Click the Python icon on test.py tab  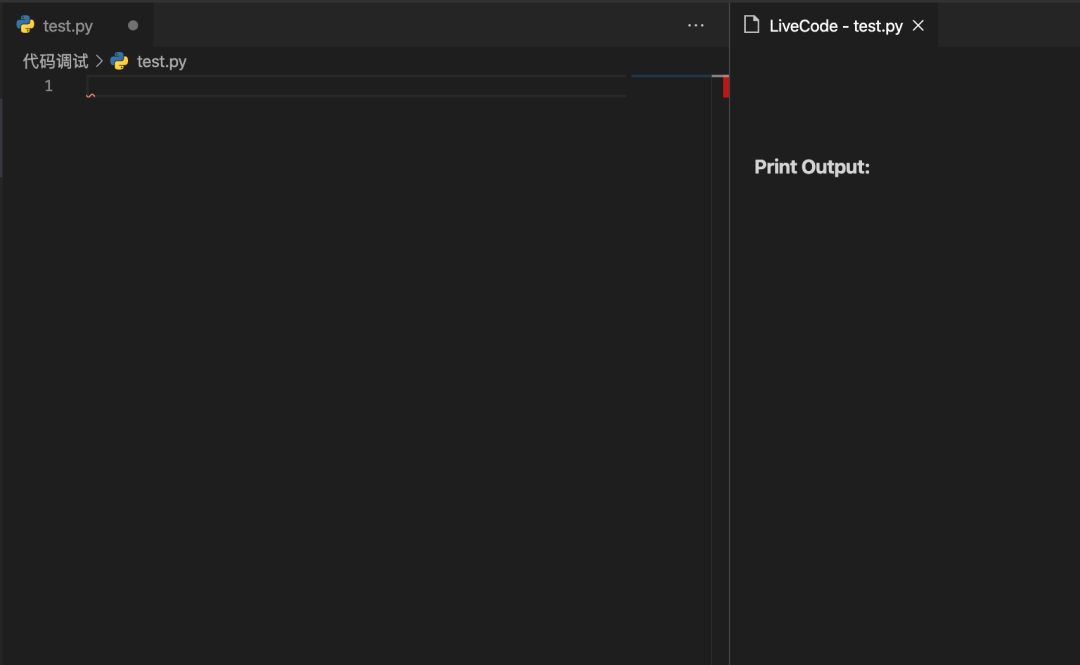[26, 25]
